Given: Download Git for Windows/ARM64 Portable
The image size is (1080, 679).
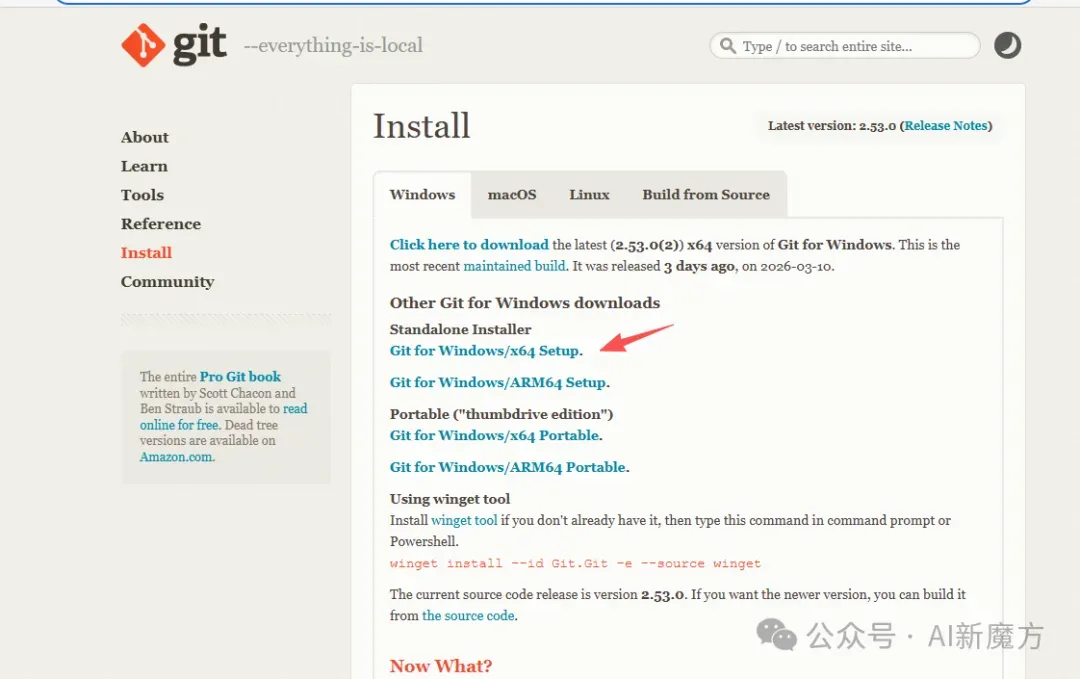Looking at the screenshot, I should [508, 467].
